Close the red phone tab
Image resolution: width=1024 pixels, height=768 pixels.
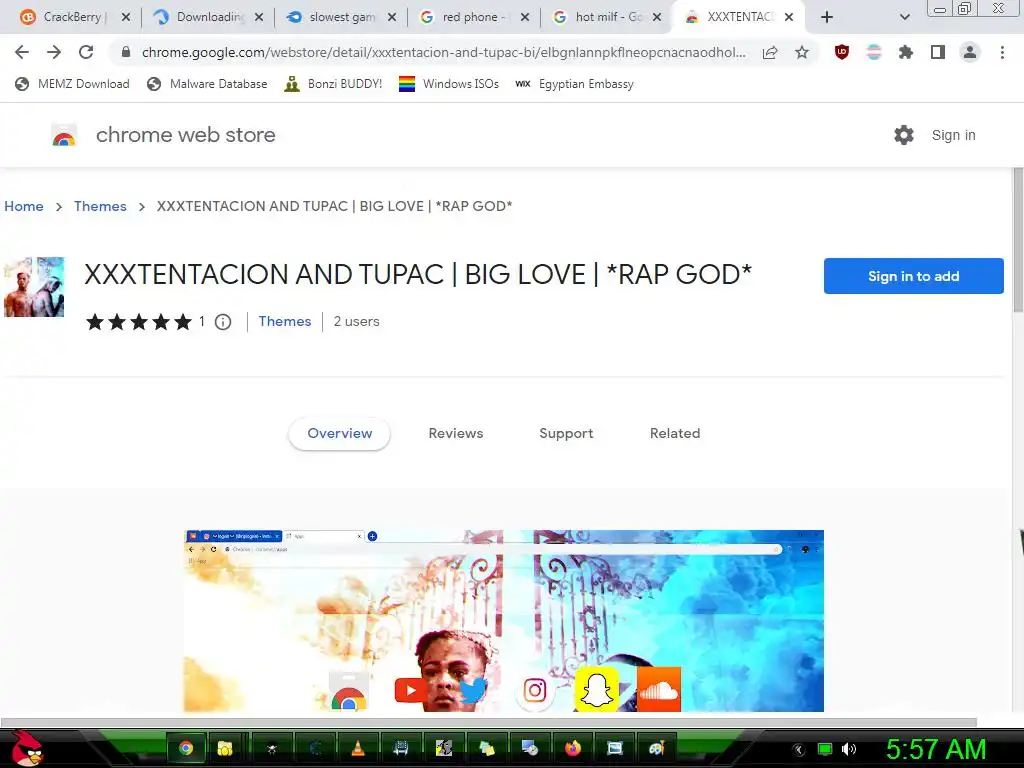(524, 18)
